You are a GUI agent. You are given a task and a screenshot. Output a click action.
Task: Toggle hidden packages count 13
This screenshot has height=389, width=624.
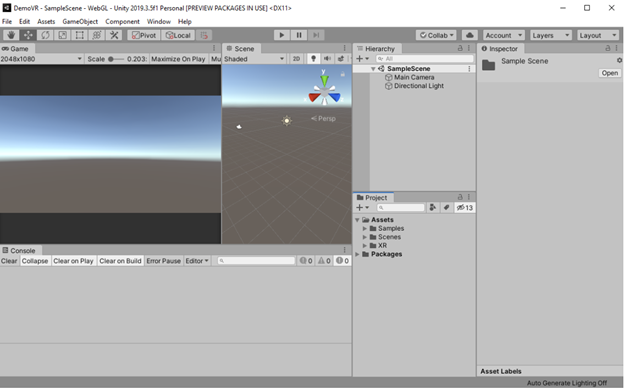tap(464, 207)
